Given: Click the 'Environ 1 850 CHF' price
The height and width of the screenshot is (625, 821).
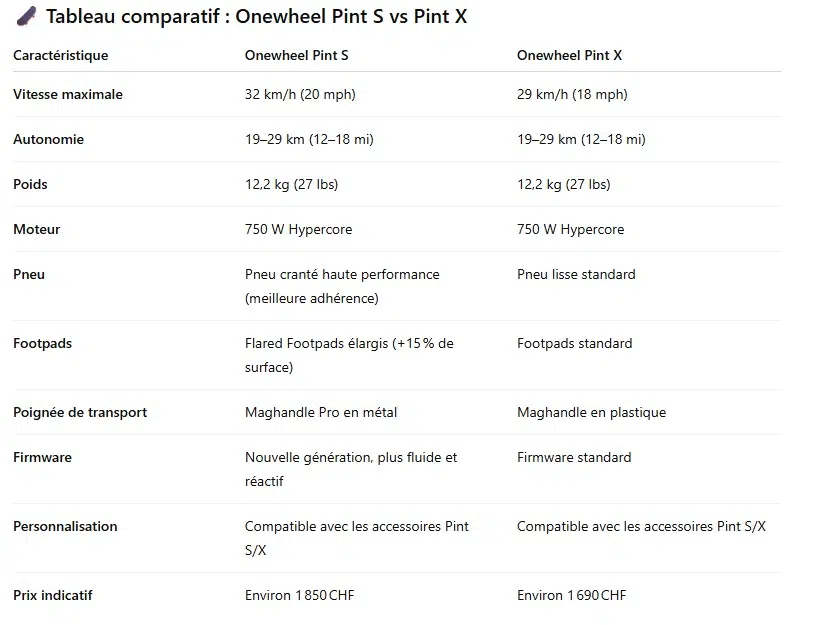Looking at the screenshot, I should 299,596.
